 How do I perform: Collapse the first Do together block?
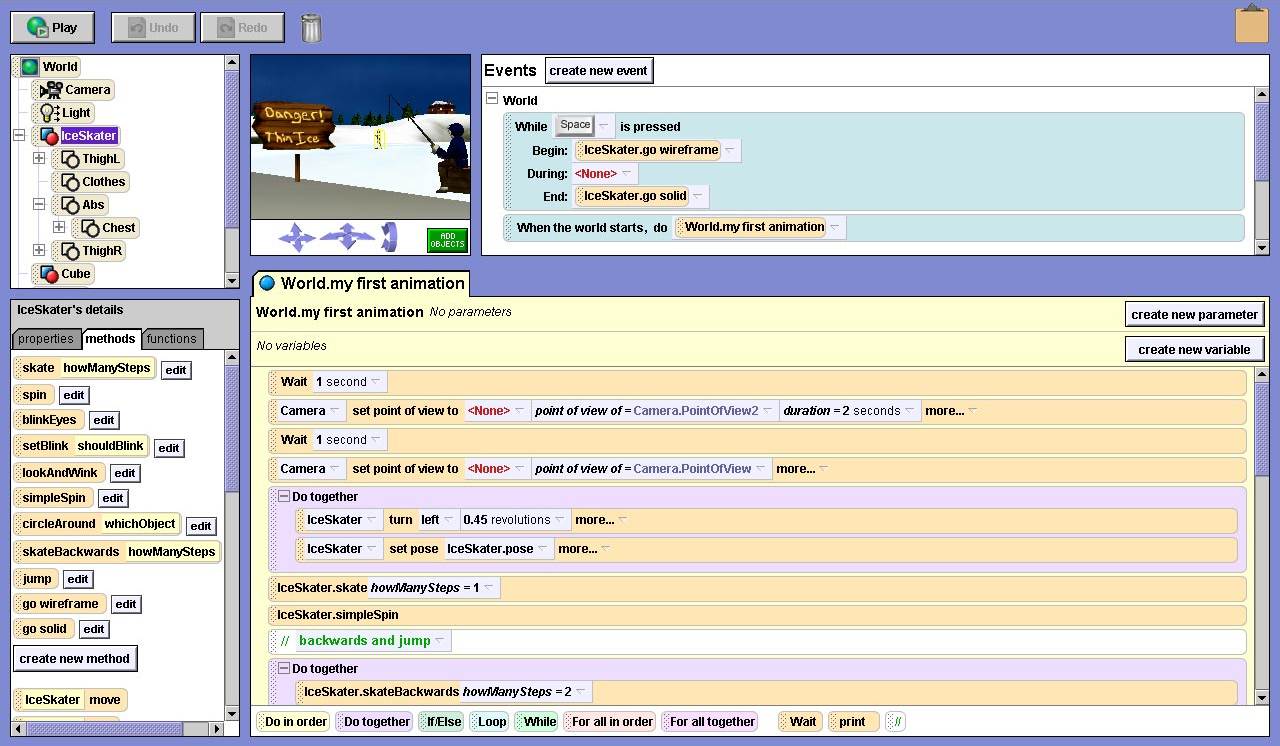tap(283, 497)
